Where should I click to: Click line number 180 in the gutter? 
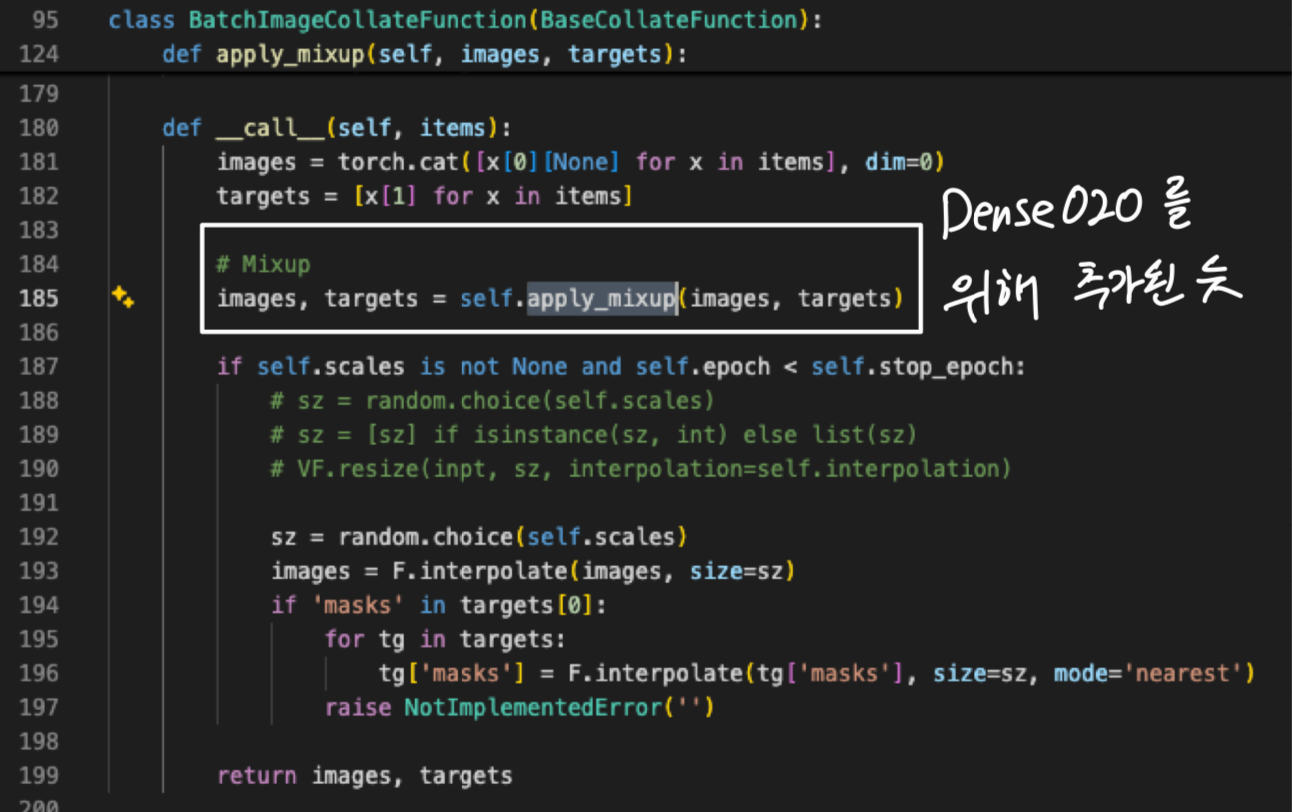(40, 128)
